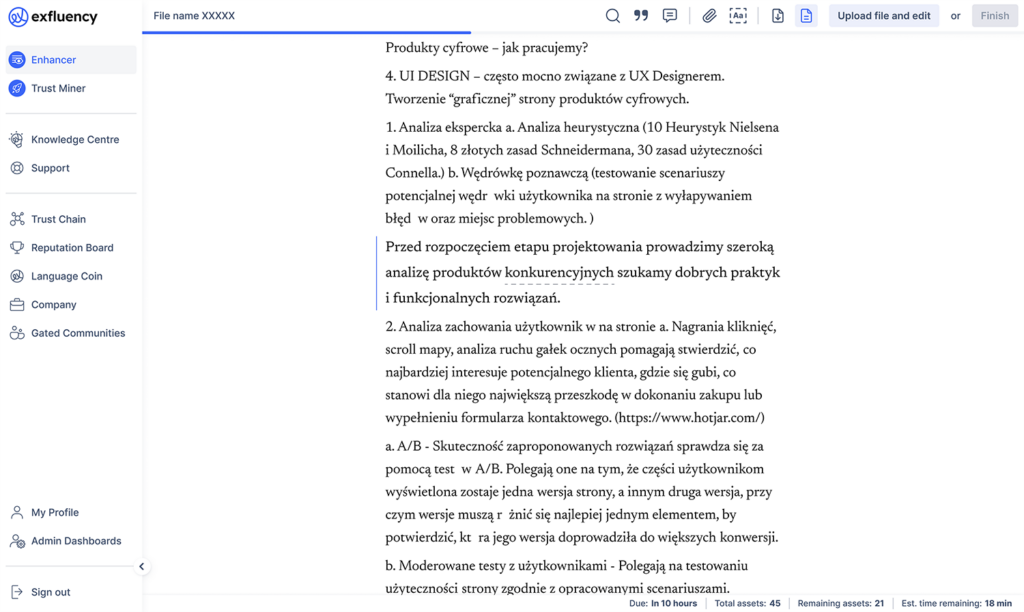Click the download file icon
The height and width of the screenshot is (612, 1024).
point(778,16)
